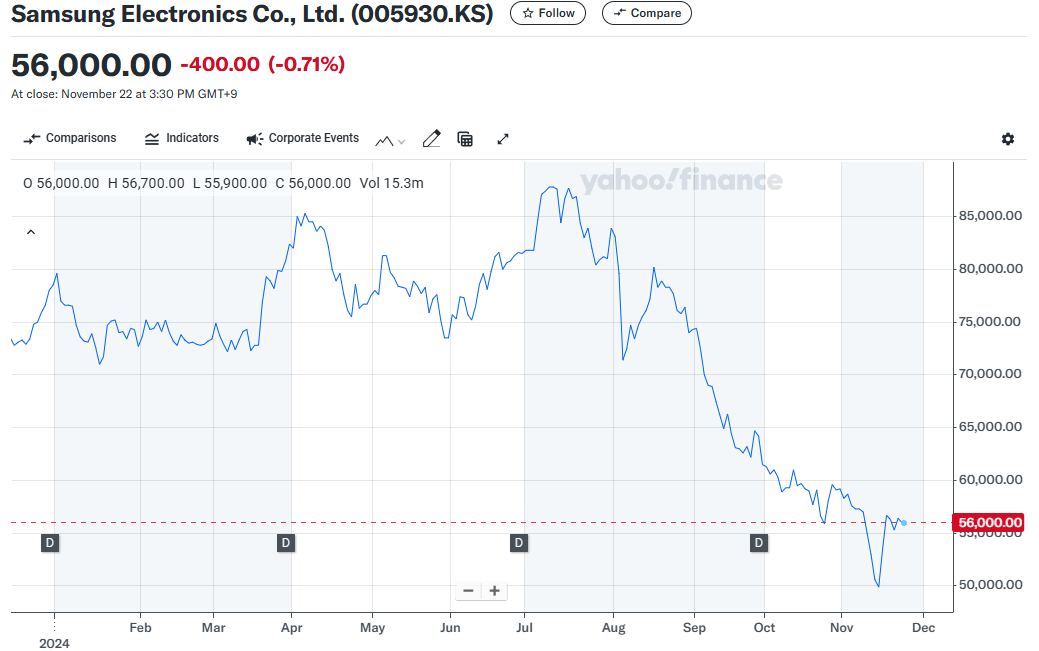The height and width of the screenshot is (651, 1039).
Task: Open the Indicators menu
Action: tap(181, 138)
